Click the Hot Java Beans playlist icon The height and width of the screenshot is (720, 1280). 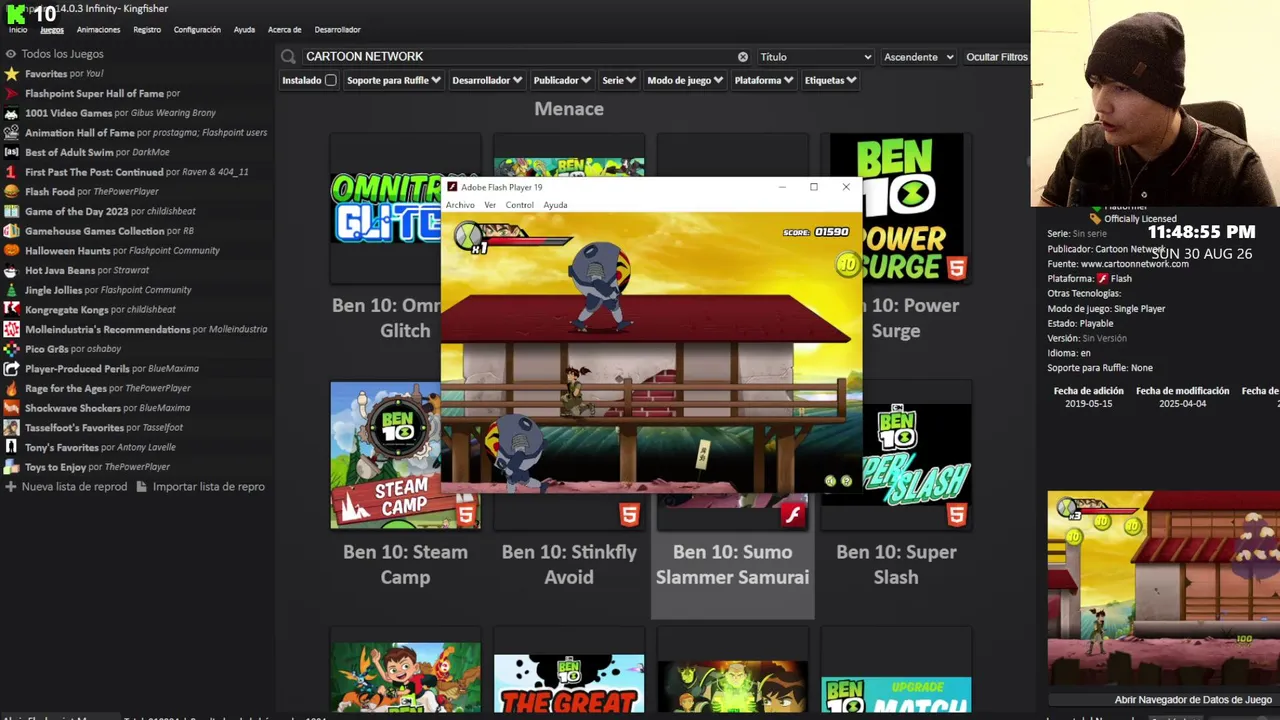11,270
